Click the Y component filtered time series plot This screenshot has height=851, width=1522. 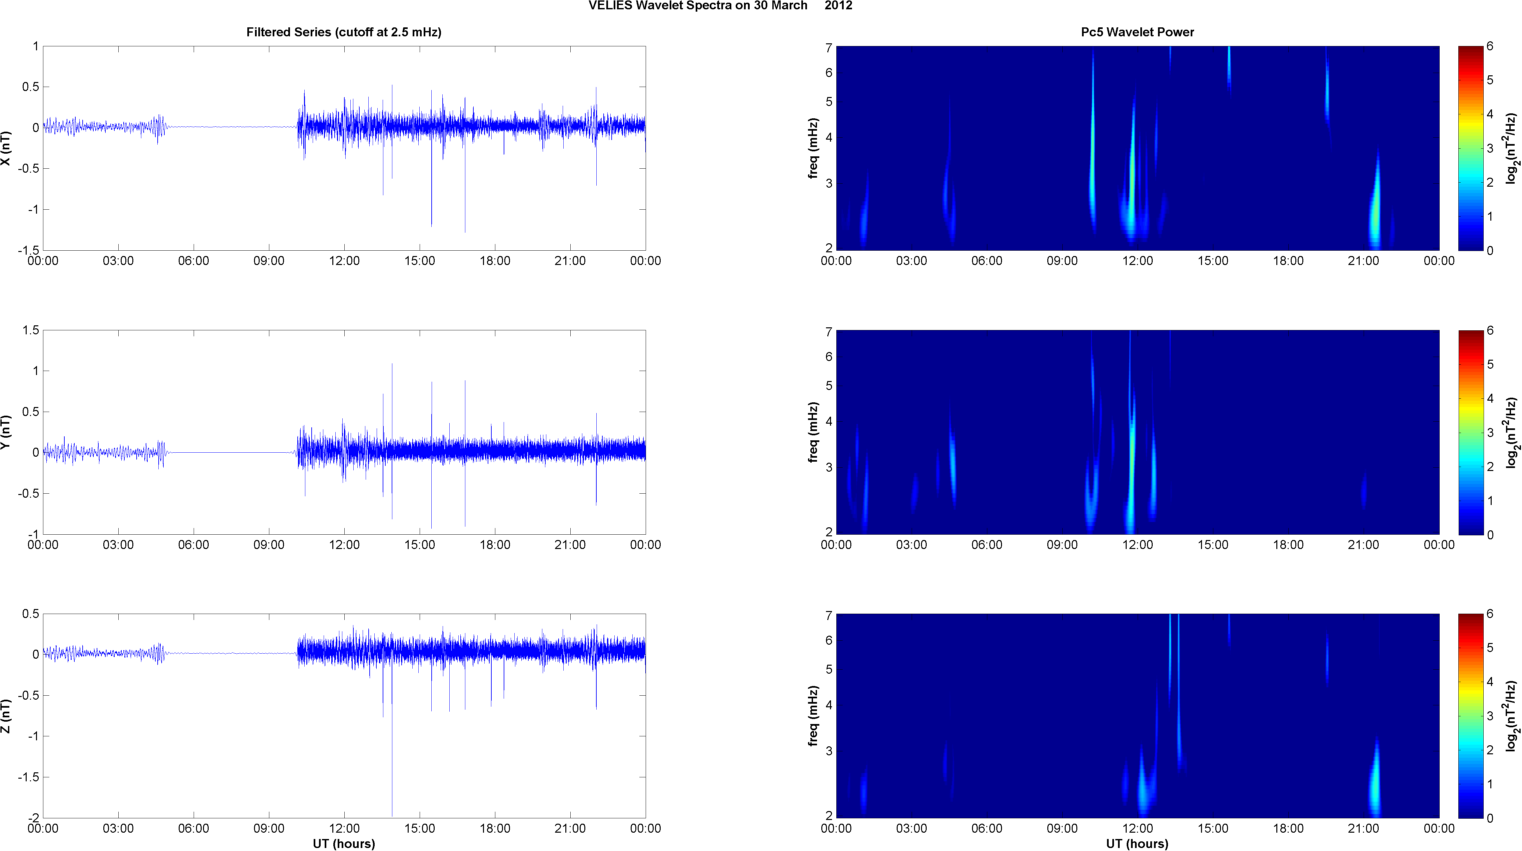(344, 432)
